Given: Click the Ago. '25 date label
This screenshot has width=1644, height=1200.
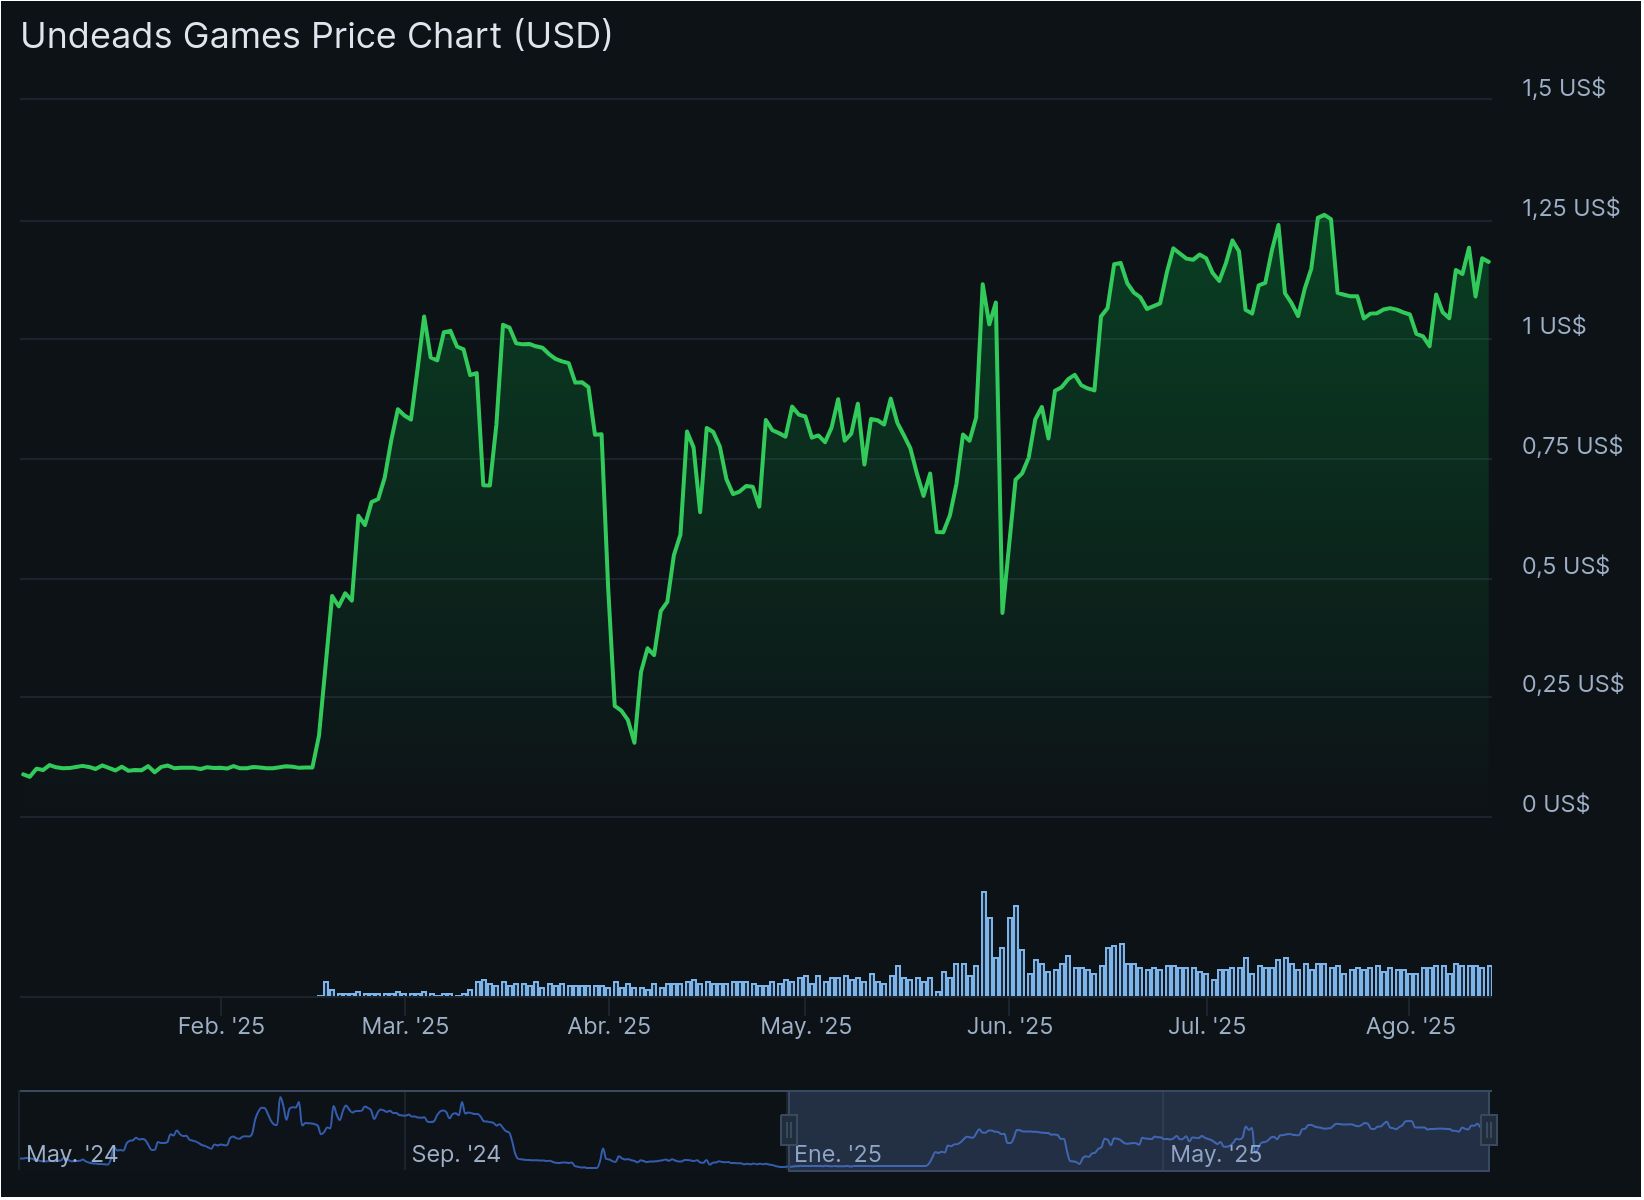Looking at the screenshot, I should [1411, 1026].
